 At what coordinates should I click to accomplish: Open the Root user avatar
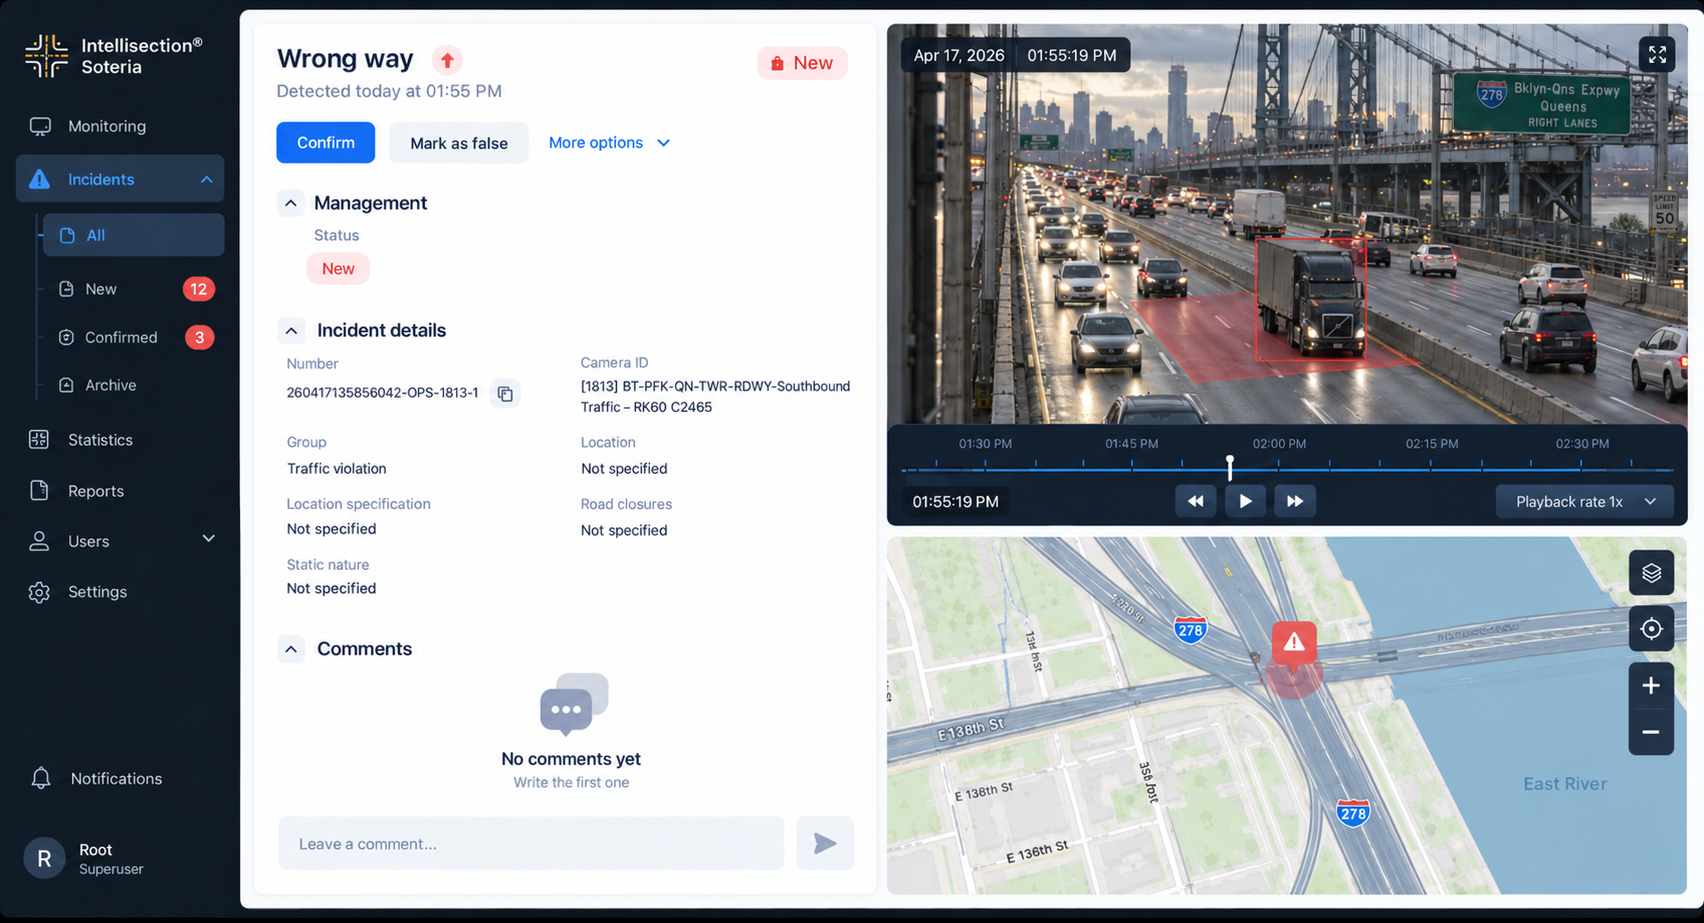click(x=44, y=858)
